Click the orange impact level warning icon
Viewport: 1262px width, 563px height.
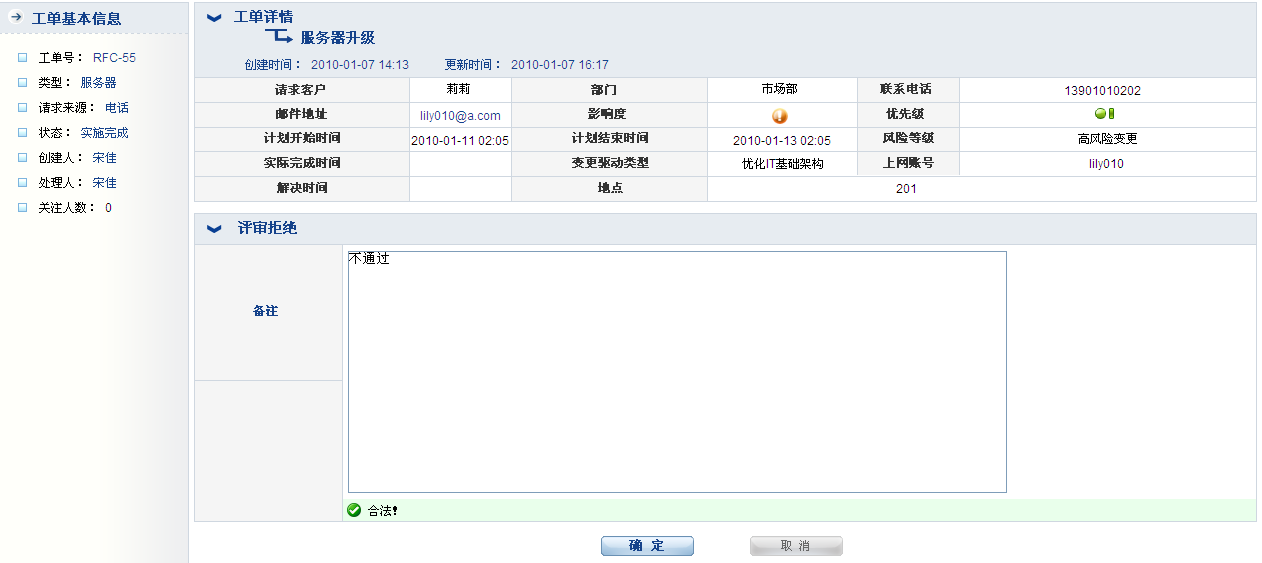[780, 116]
